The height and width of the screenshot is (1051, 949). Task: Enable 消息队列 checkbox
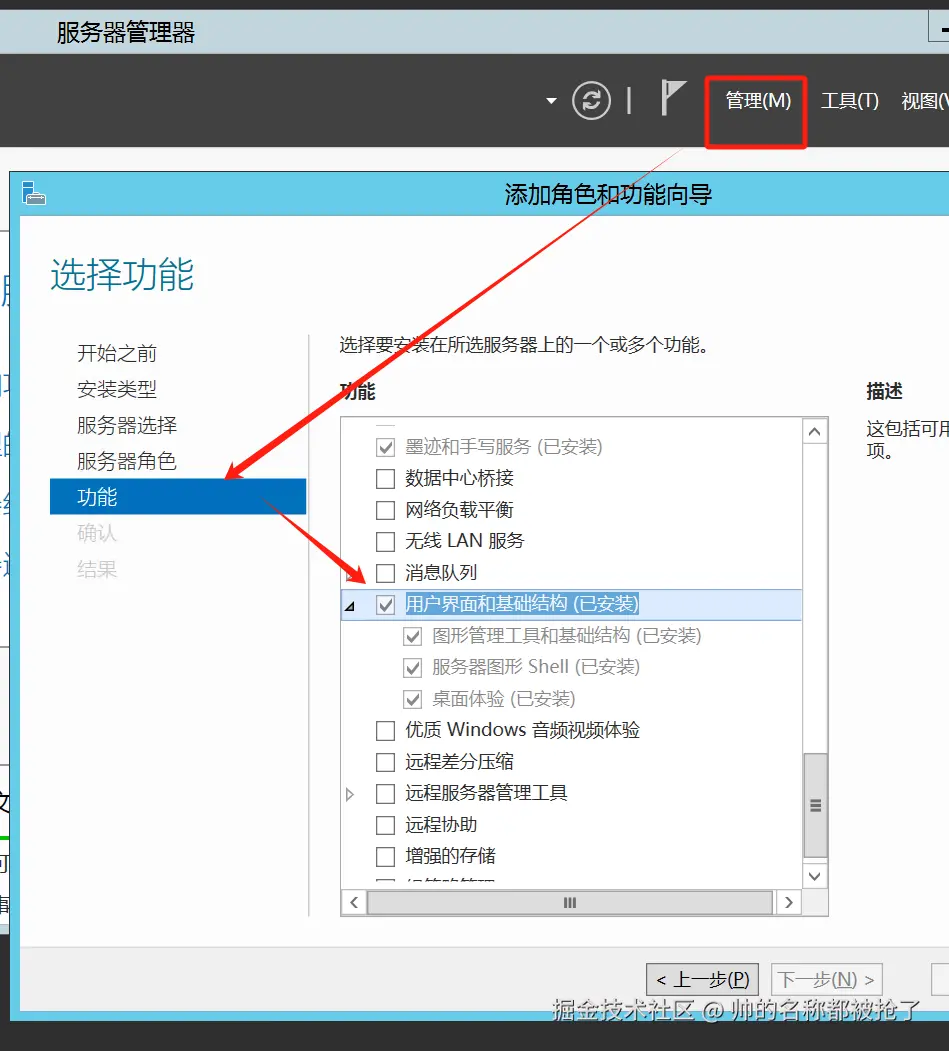(x=385, y=573)
